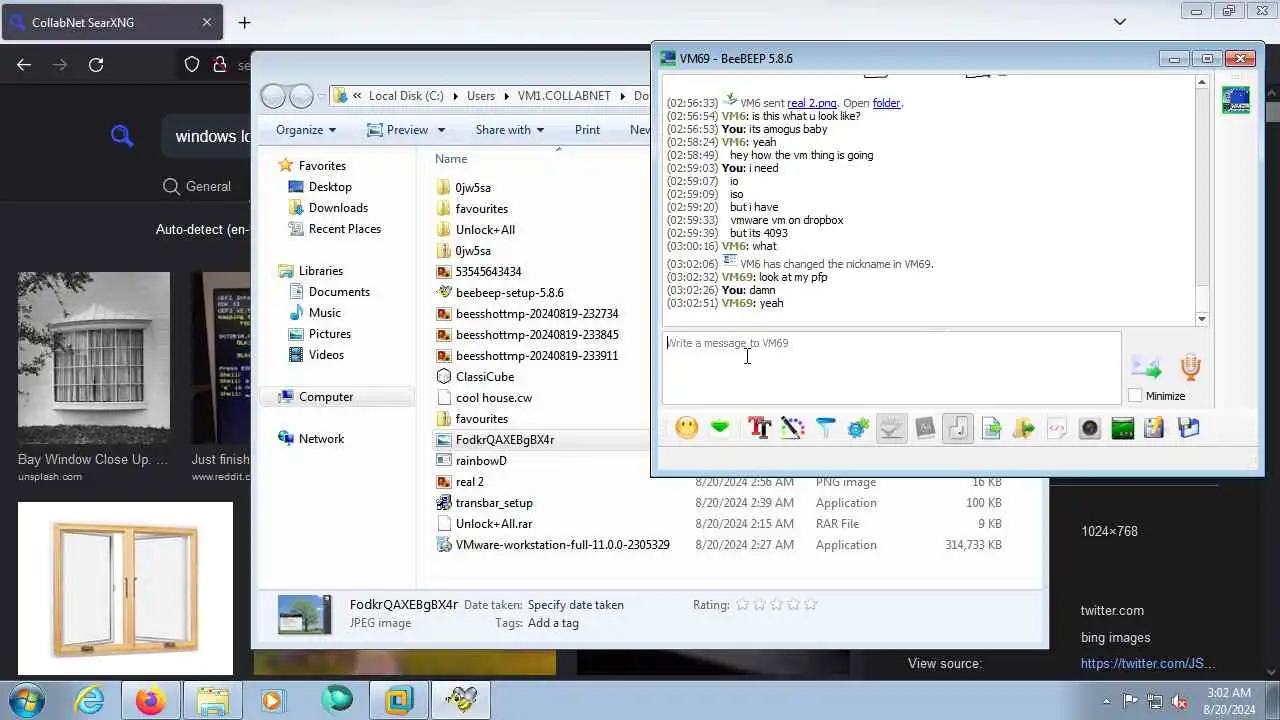Select transbar_setup application
Image resolution: width=1280 pixels, height=720 pixels.
[x=494, y=503]
